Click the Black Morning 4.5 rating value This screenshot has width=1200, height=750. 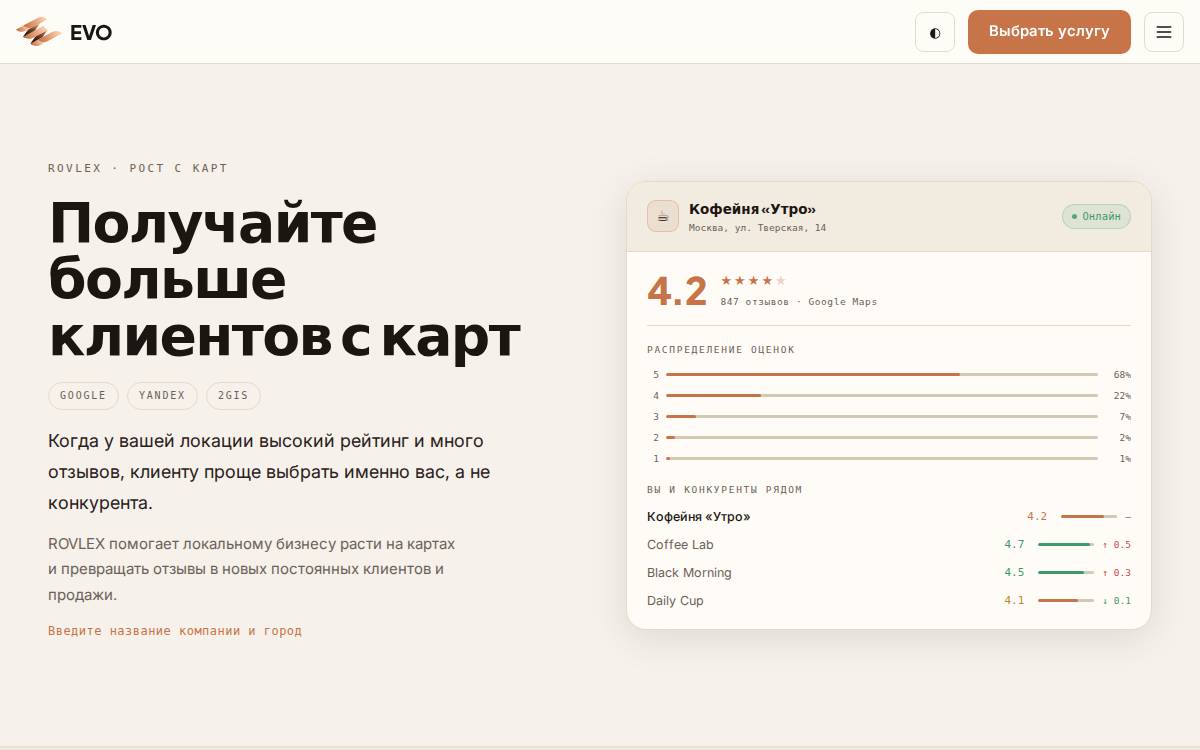pos(1014,573)
